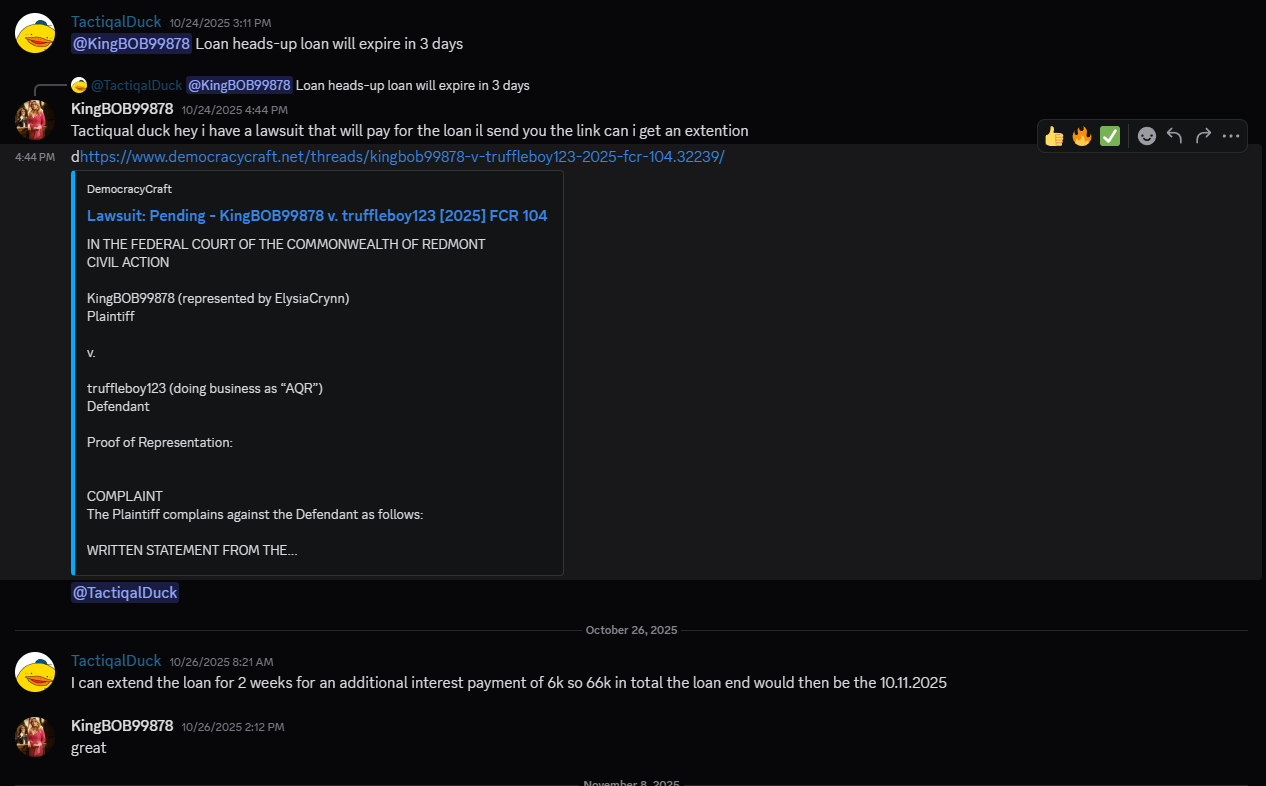React with the green check mark reaction
The image size is (1266, 786).
pos(1109,135)
